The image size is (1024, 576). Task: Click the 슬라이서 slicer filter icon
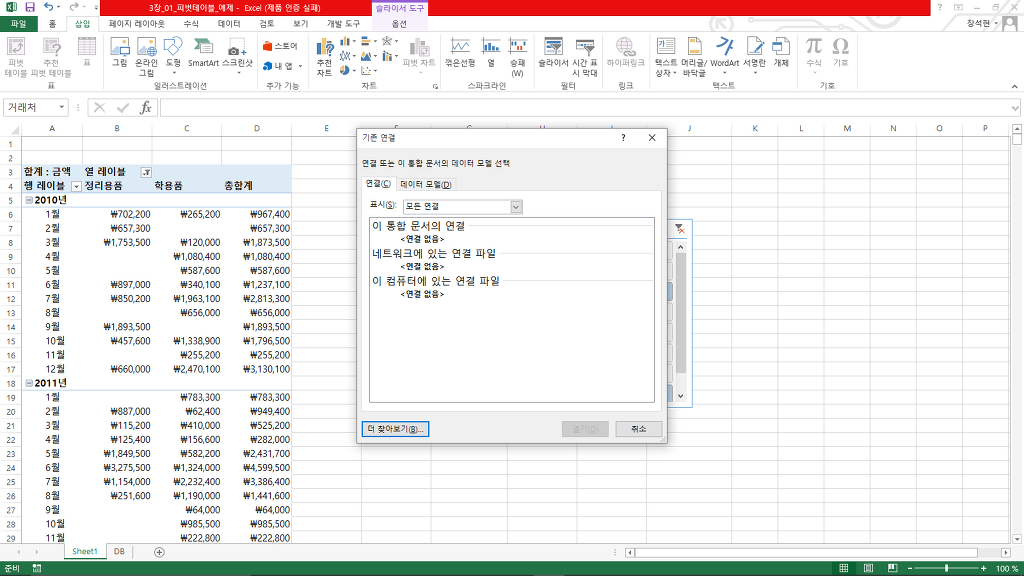coord(553,52)
